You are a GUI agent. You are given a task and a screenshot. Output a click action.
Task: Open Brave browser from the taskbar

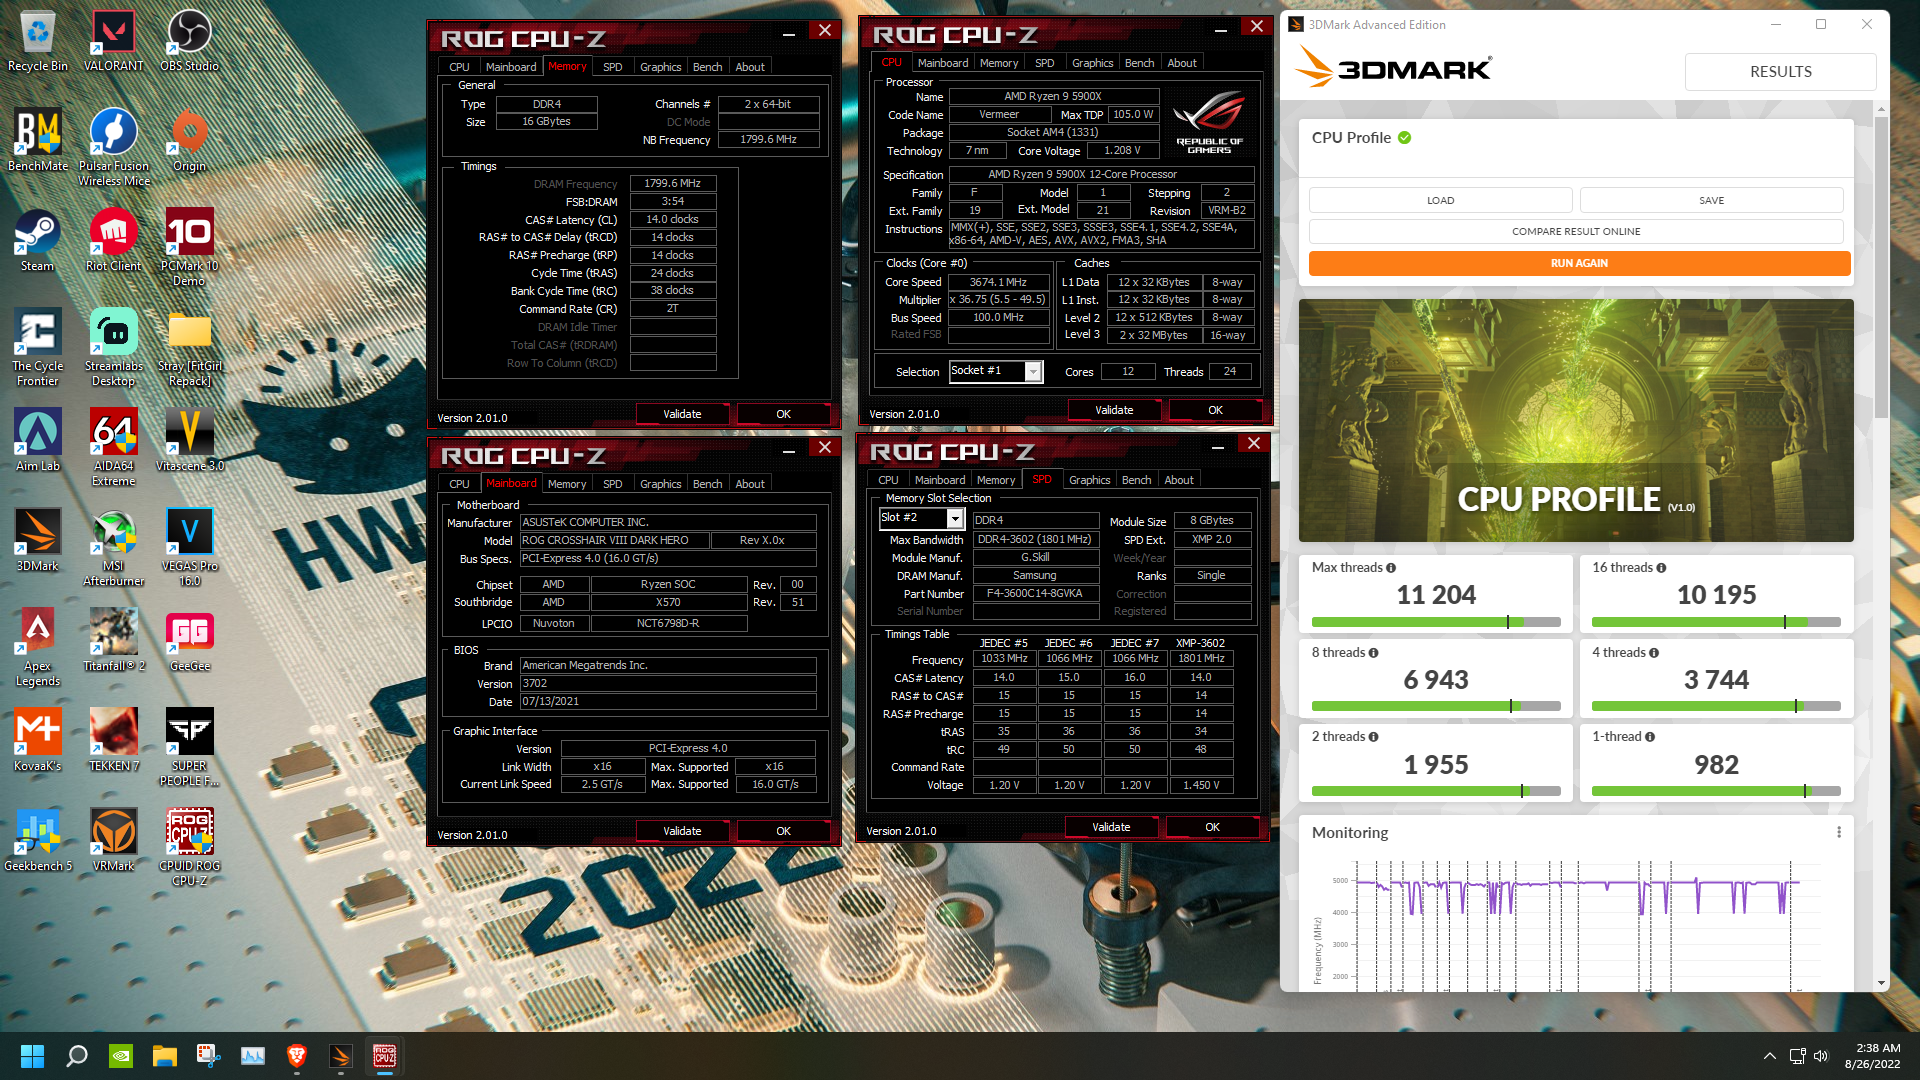coord(297,1056)
